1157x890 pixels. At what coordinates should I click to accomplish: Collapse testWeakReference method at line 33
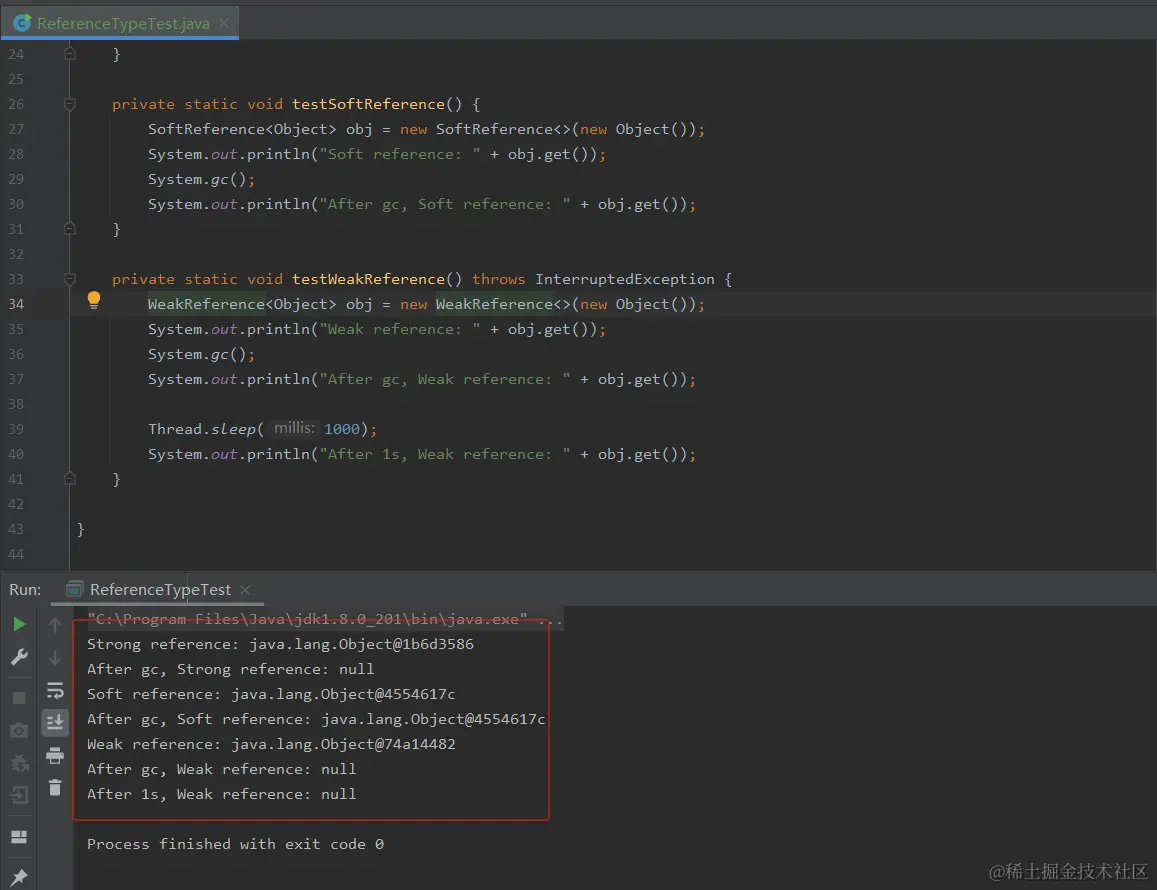(x=70, y=279)
